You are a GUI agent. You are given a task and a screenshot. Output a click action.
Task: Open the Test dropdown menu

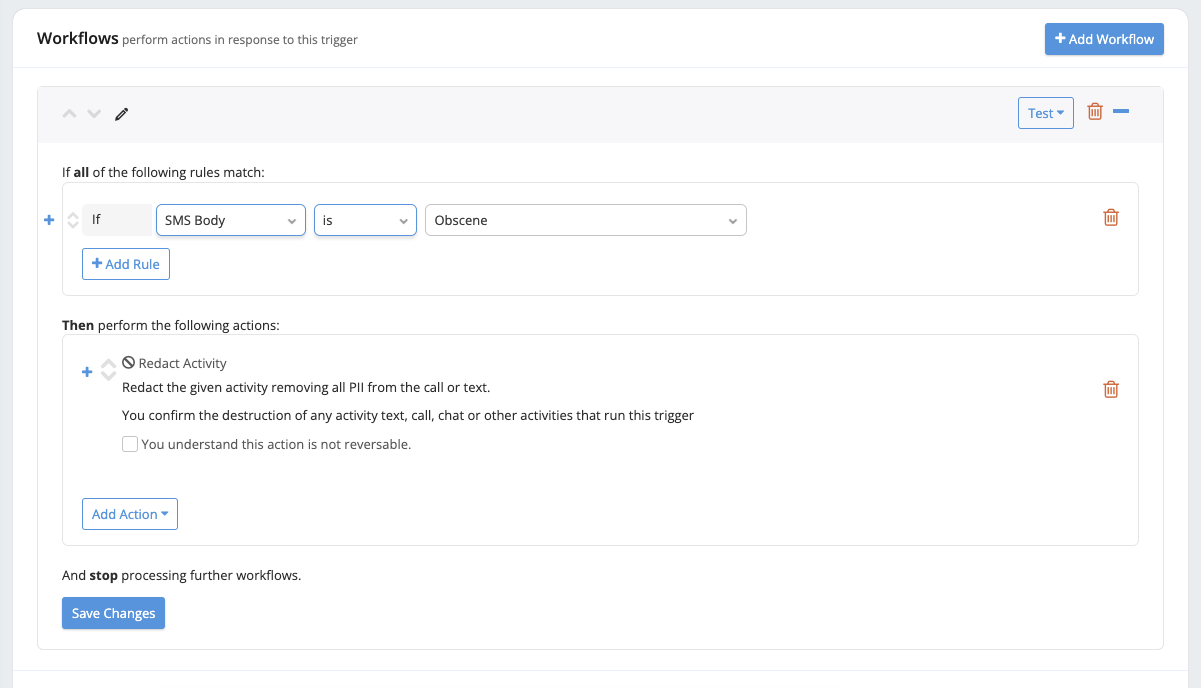point(1045,113)
